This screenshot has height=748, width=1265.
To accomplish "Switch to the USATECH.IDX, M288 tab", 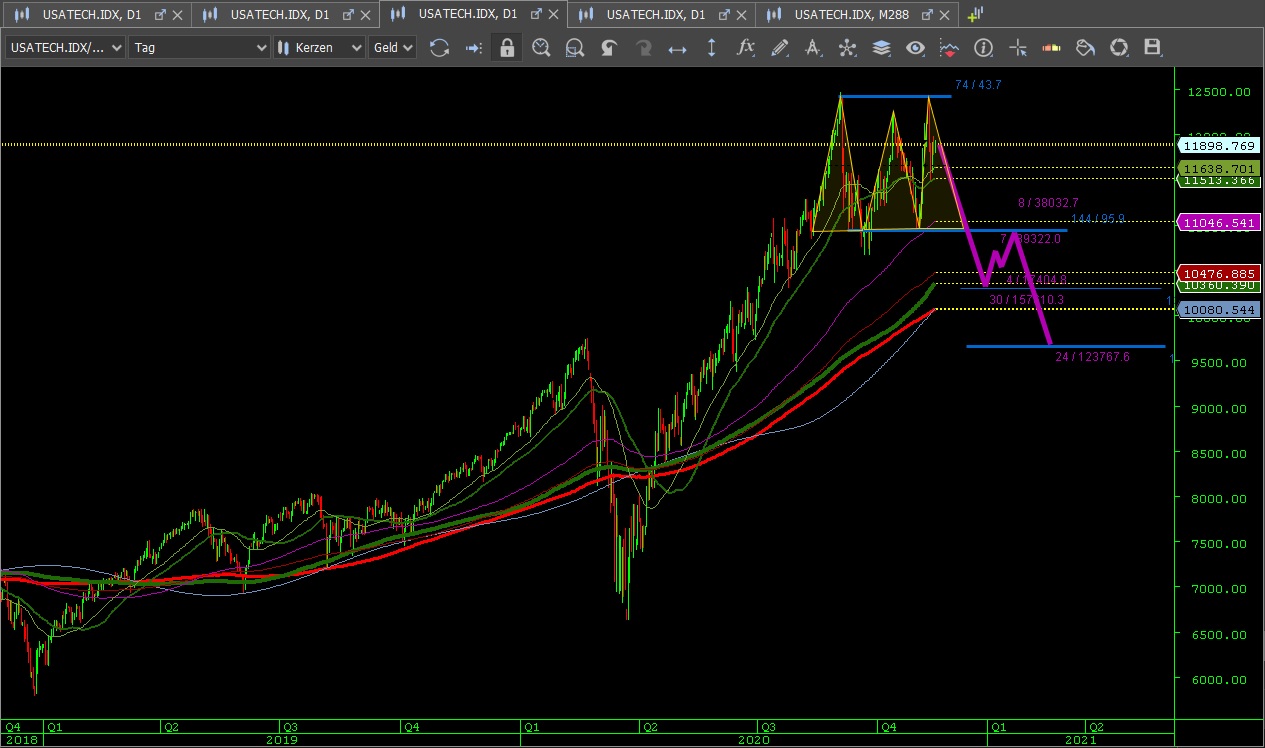I will [850, 14].
